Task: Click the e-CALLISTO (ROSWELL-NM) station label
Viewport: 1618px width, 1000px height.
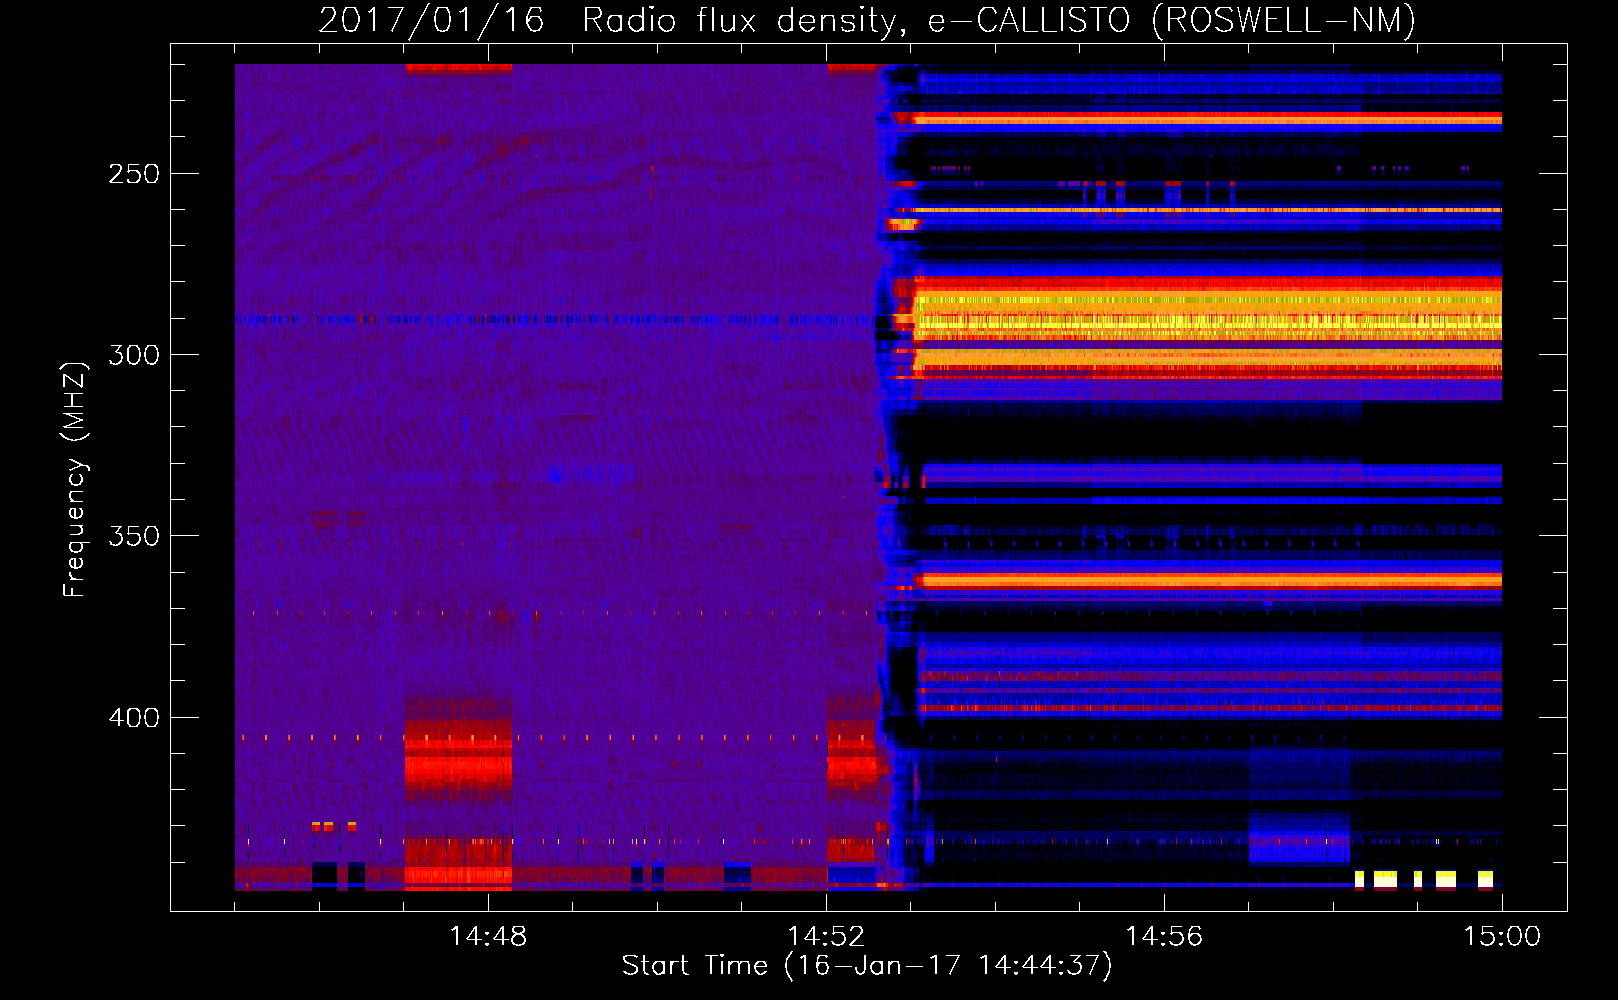Action: 1171,20
